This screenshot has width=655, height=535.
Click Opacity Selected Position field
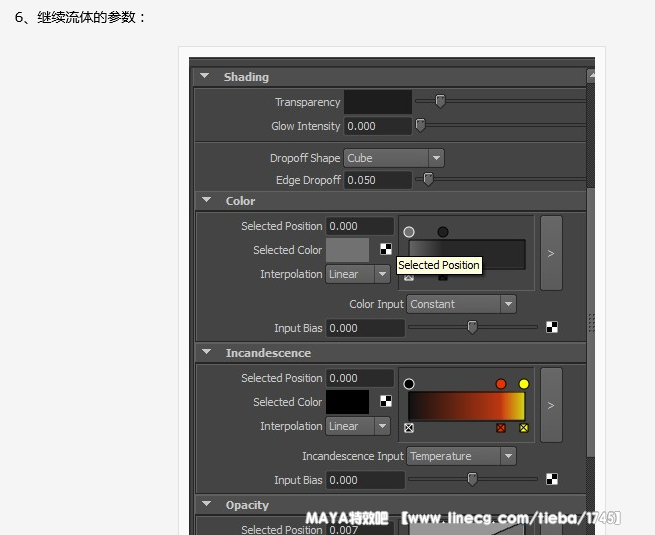(360, 529)
